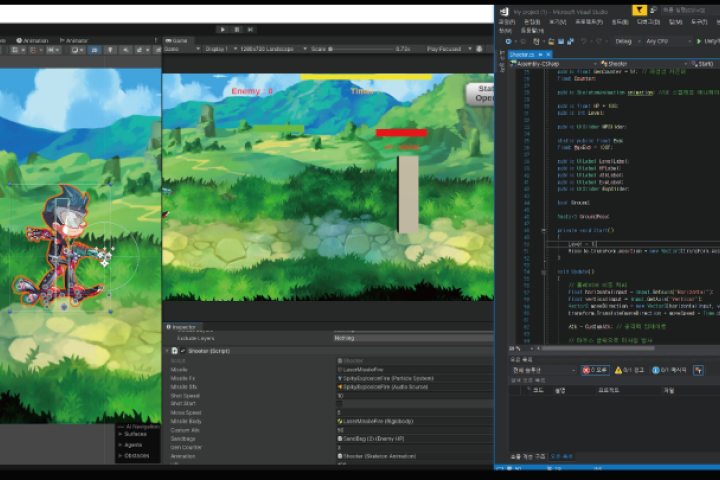Click the navigate back icon in Visual Studio

point(508,41)
